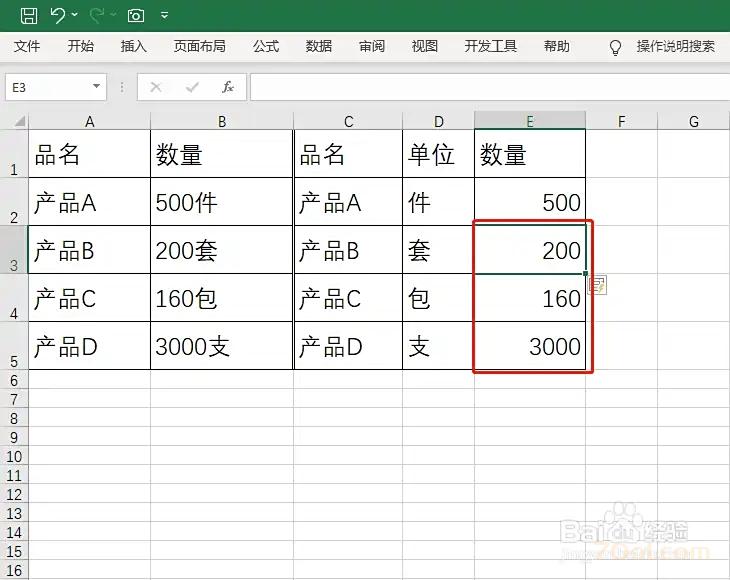
Task: Select cell B1 containing 数量
Action: 222,154
